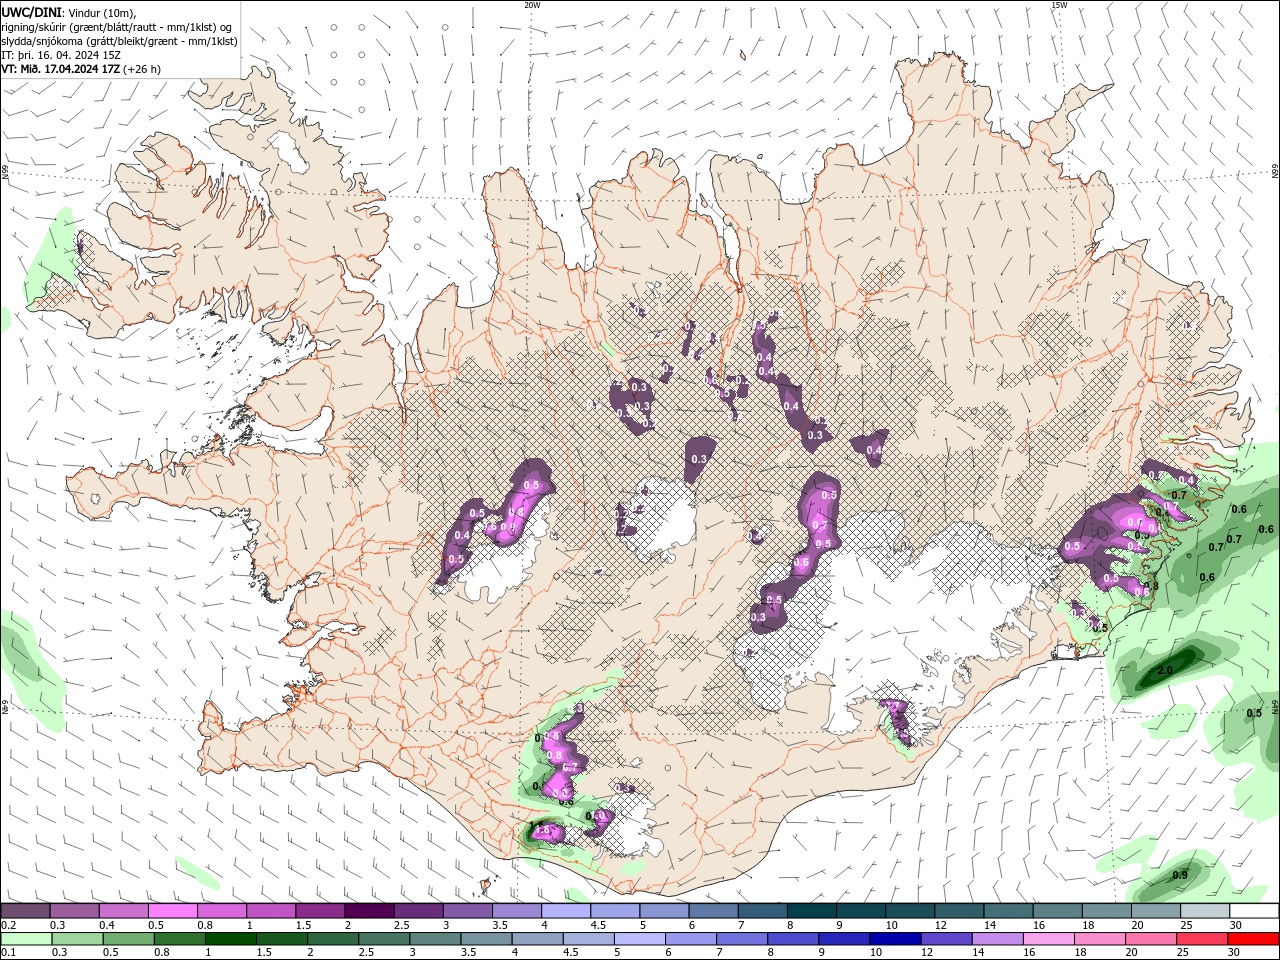Image resolution: width=1280 pixels, height=960 pixels.
Task: Click the 0.1 label at the start of the rain scale
Action: [x=7, y=953]
